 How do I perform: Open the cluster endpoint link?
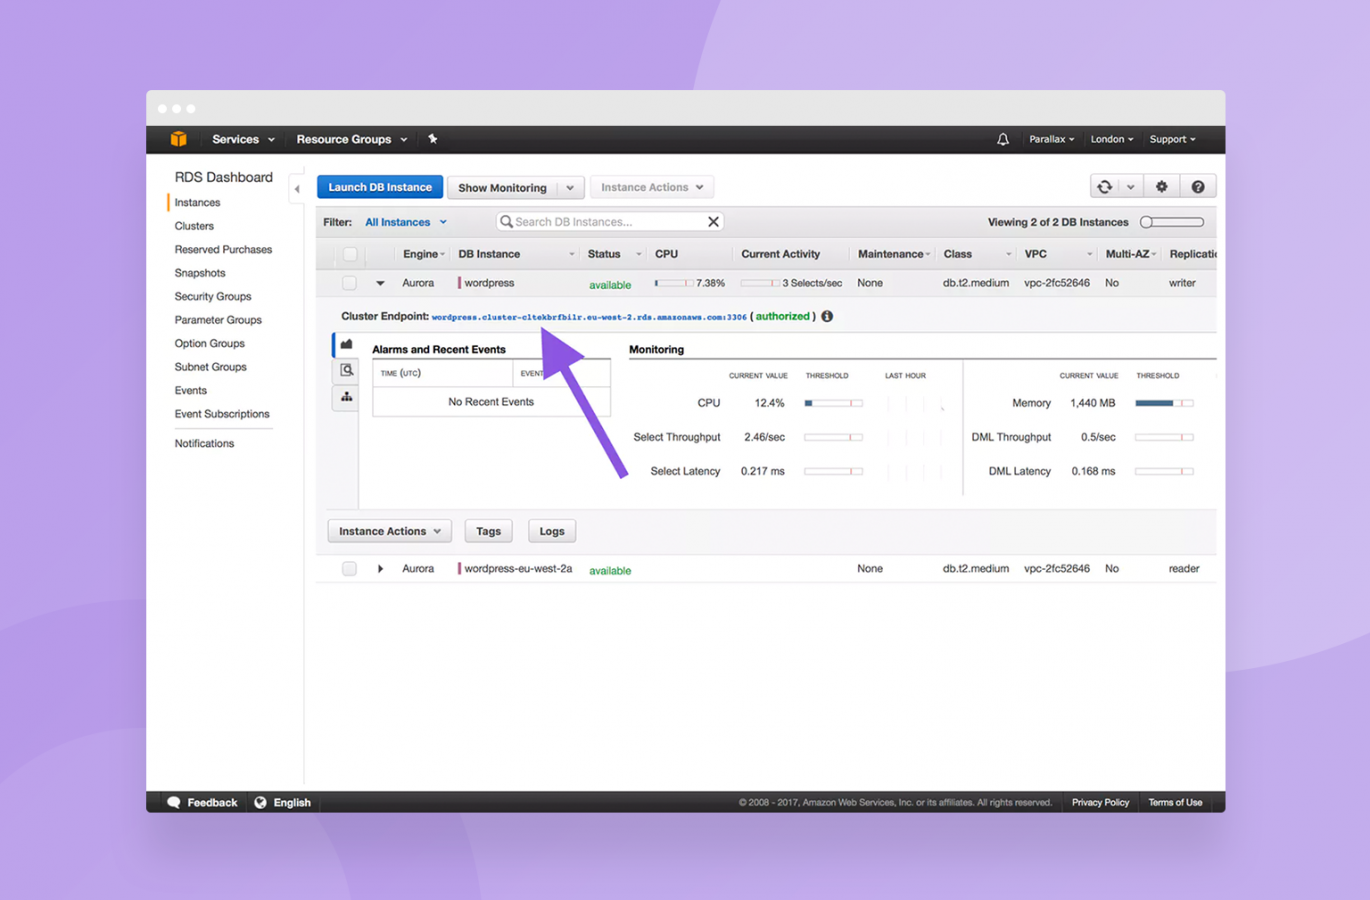coord(589,317)
